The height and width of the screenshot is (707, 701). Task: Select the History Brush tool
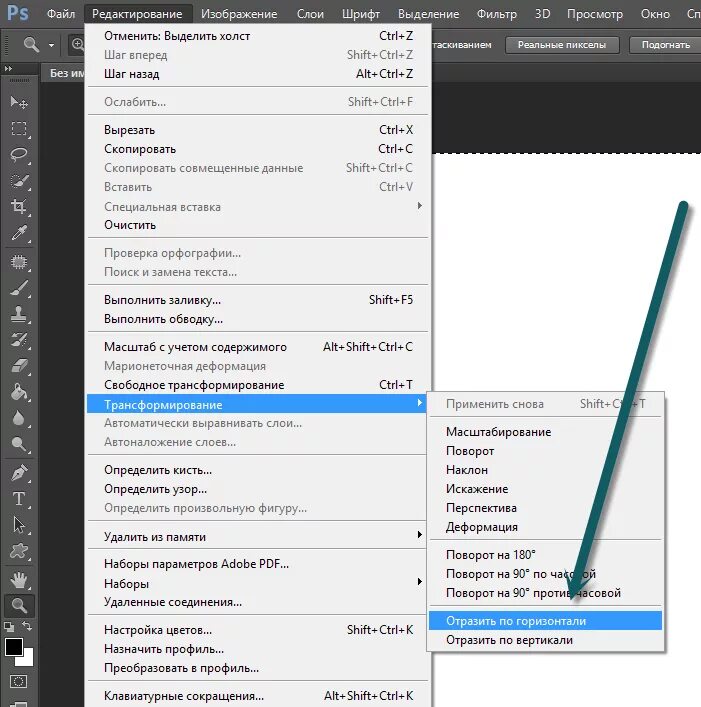pos(18,340)
